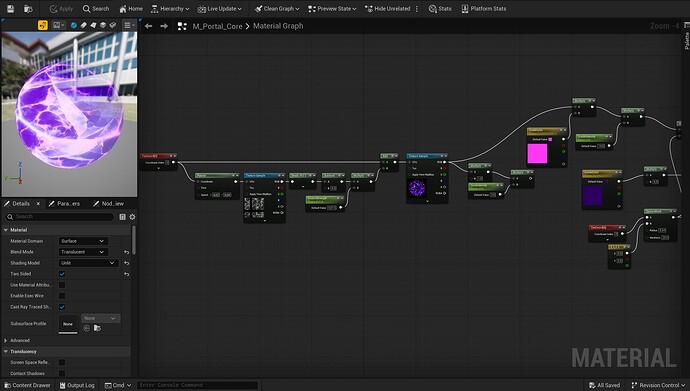Set preview mesh to sphere
This screenshot has height=391, width=690.
pyautogui.click(x=73, y=25)
